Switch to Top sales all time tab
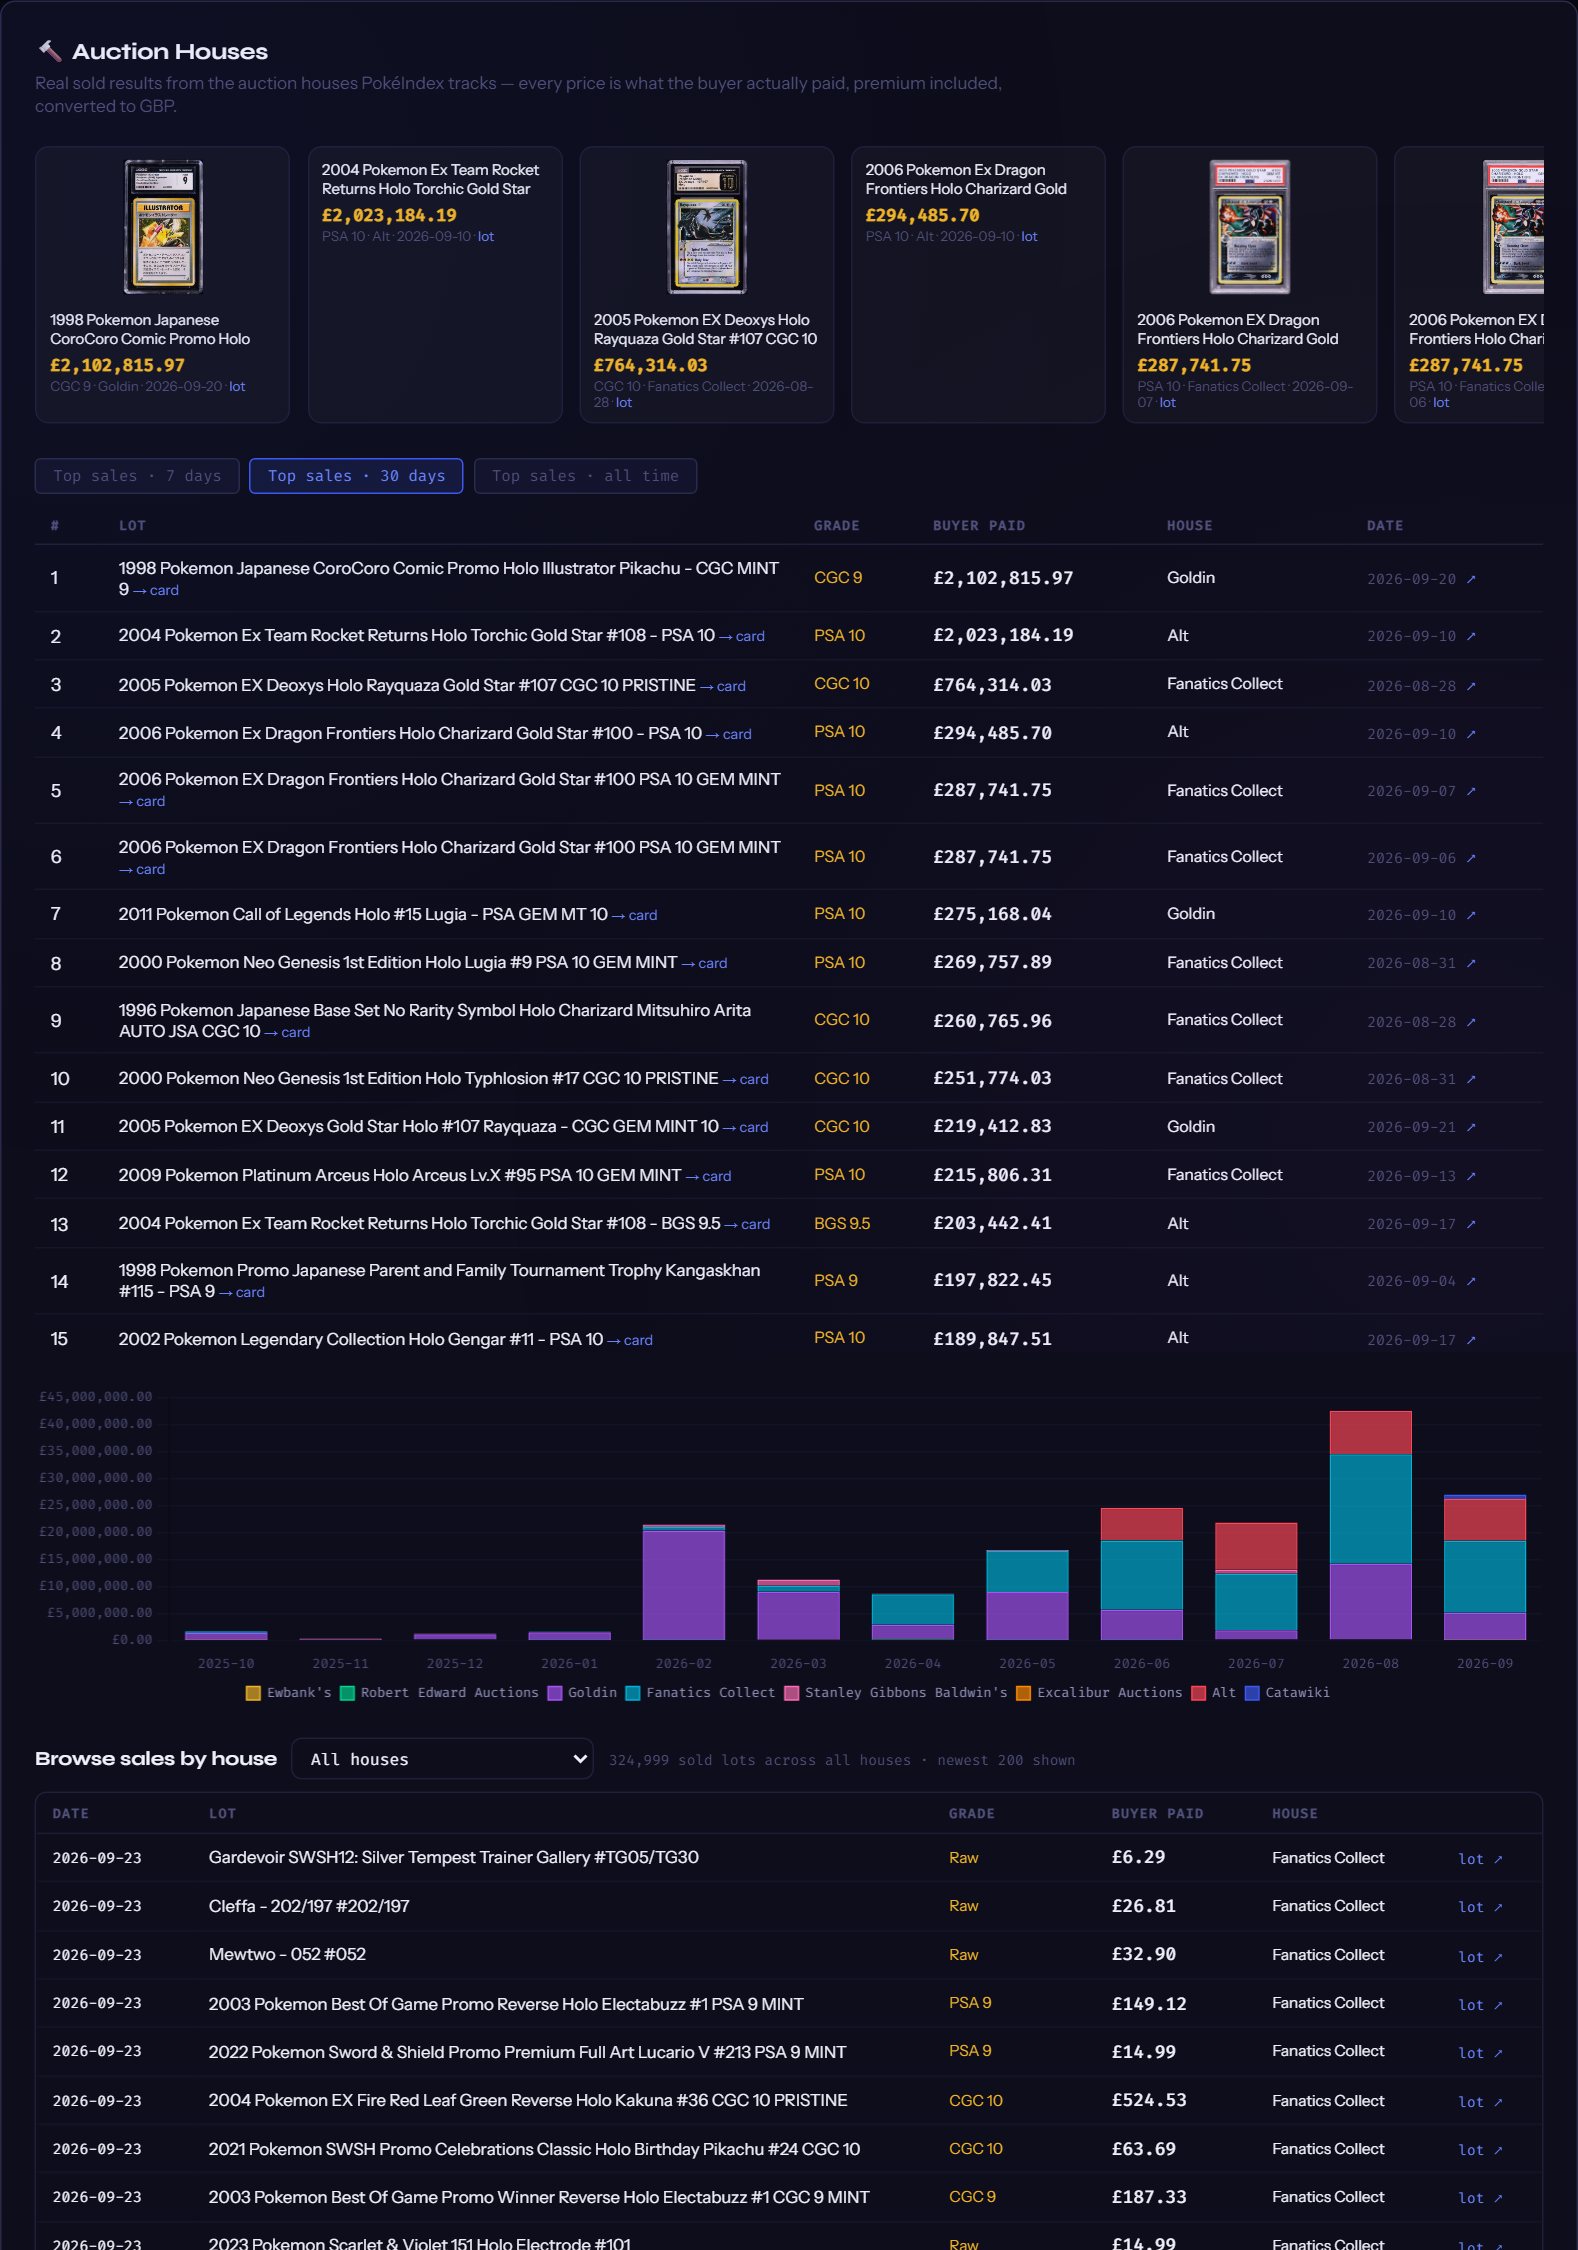Image resolution: width=1578 pixels, height=2250 pixels. 585,476
